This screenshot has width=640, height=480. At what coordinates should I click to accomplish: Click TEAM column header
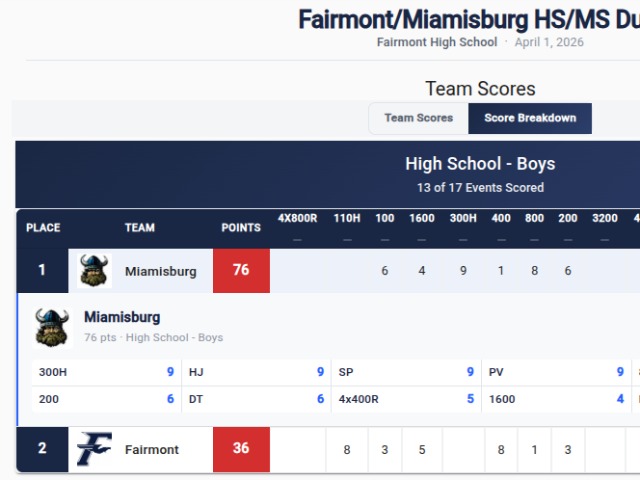140,228
